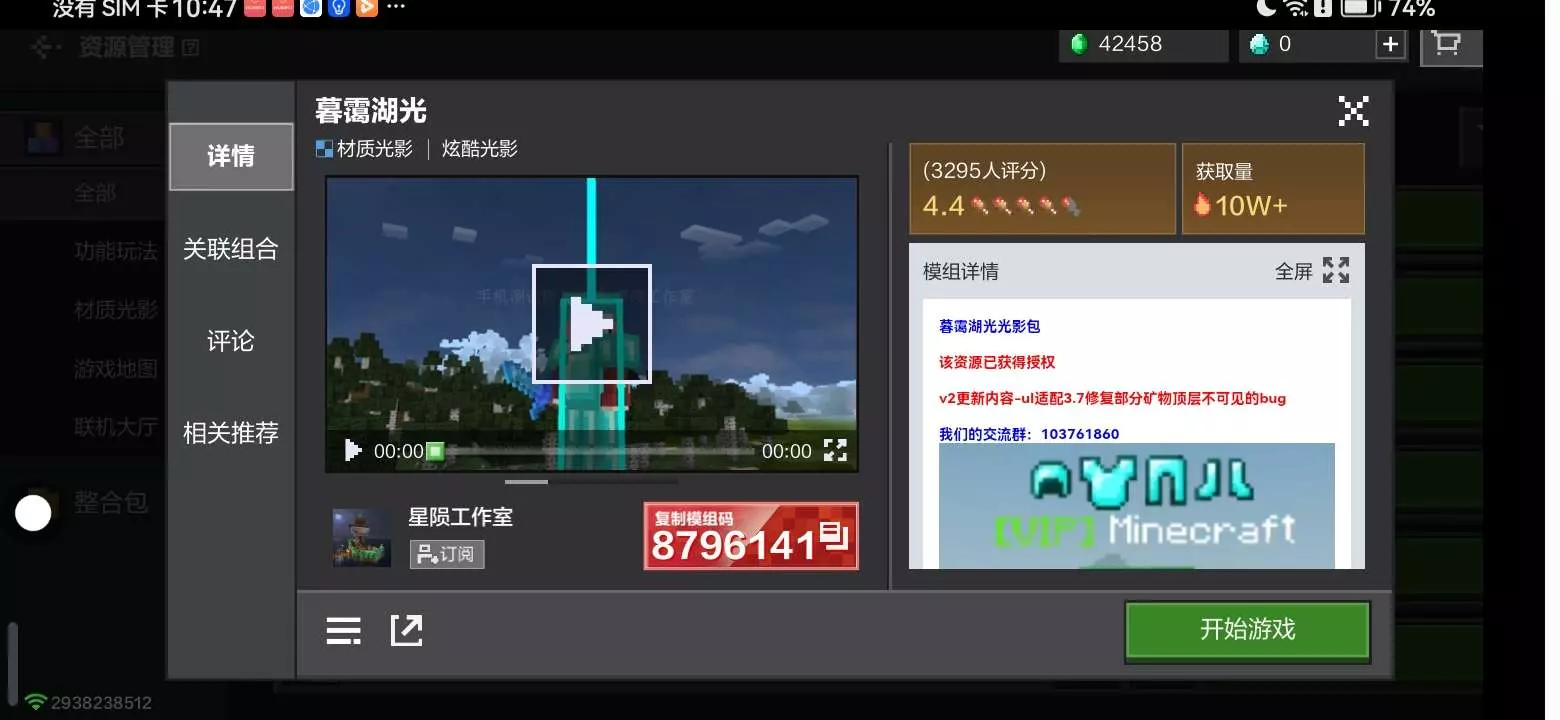Open the Minecraft VIP image in 模组详情
The width and height of the screenshot is (1560, 720).
pyautogui.click(x=1137, y=506)
